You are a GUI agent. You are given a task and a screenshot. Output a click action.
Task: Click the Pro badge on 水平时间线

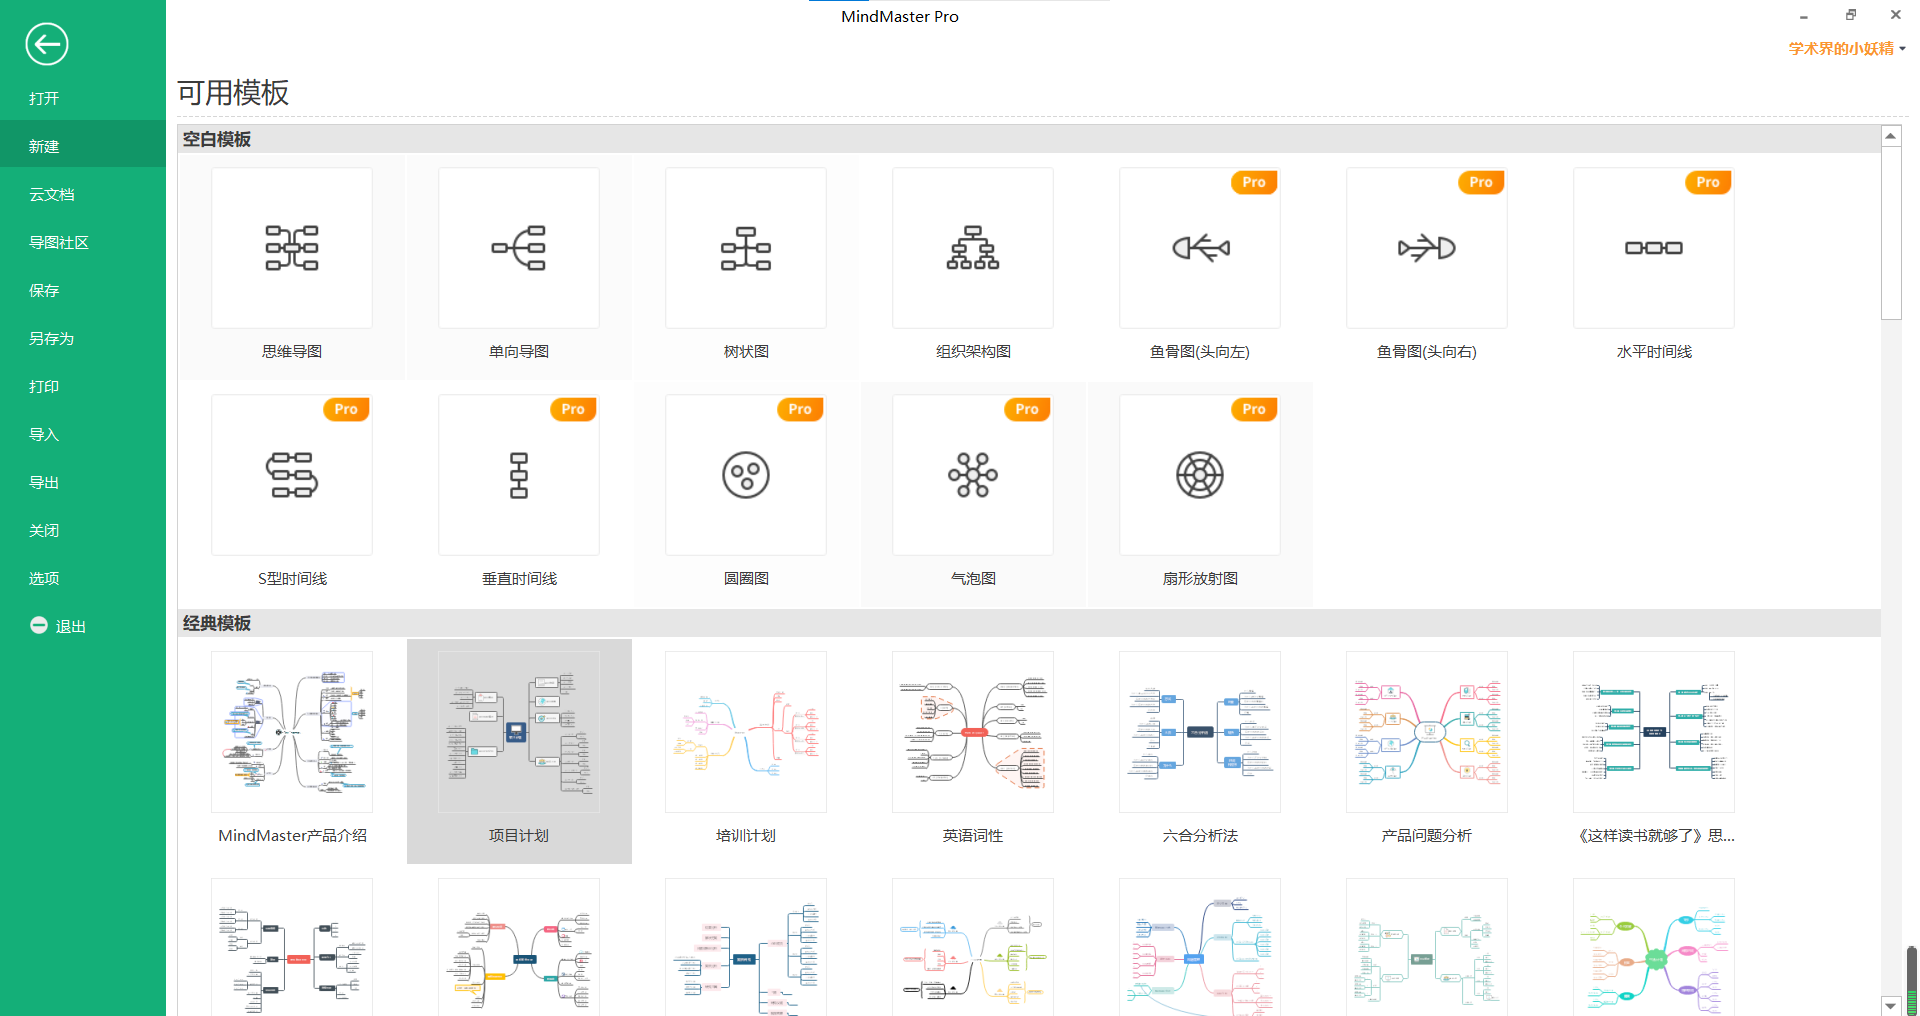click(x=1708, y=182)
